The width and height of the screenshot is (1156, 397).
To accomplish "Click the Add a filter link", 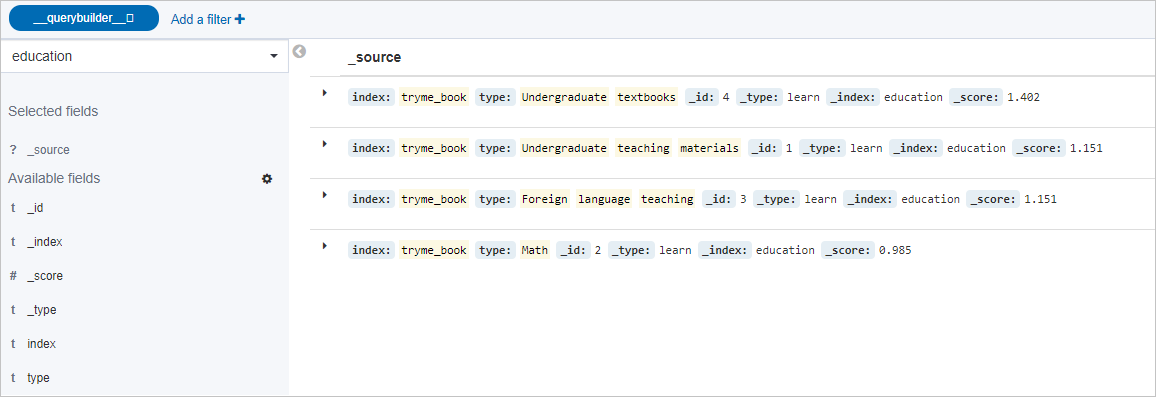I will pyautogui.click(x=207, y=19).
